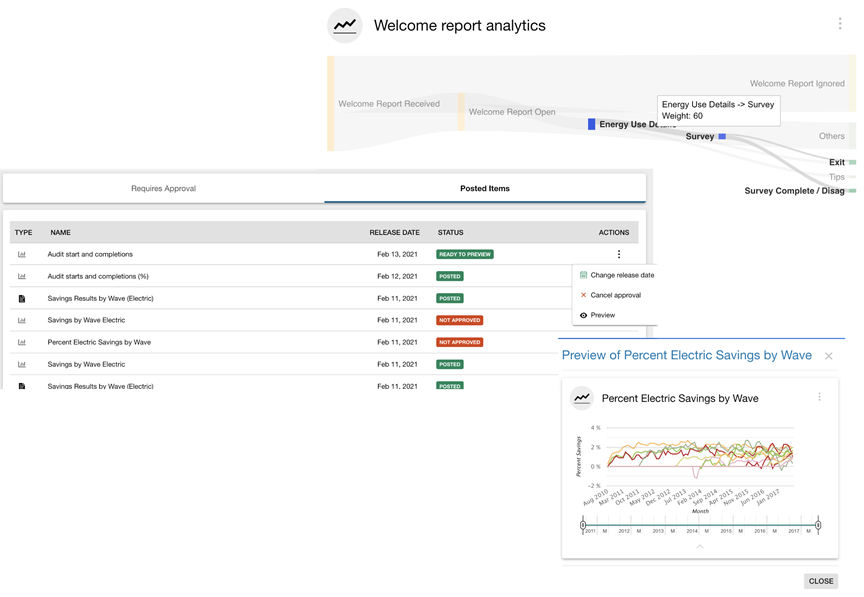Switch to the Requires Approval tab
864x597 pixels.
click(164, 189)
